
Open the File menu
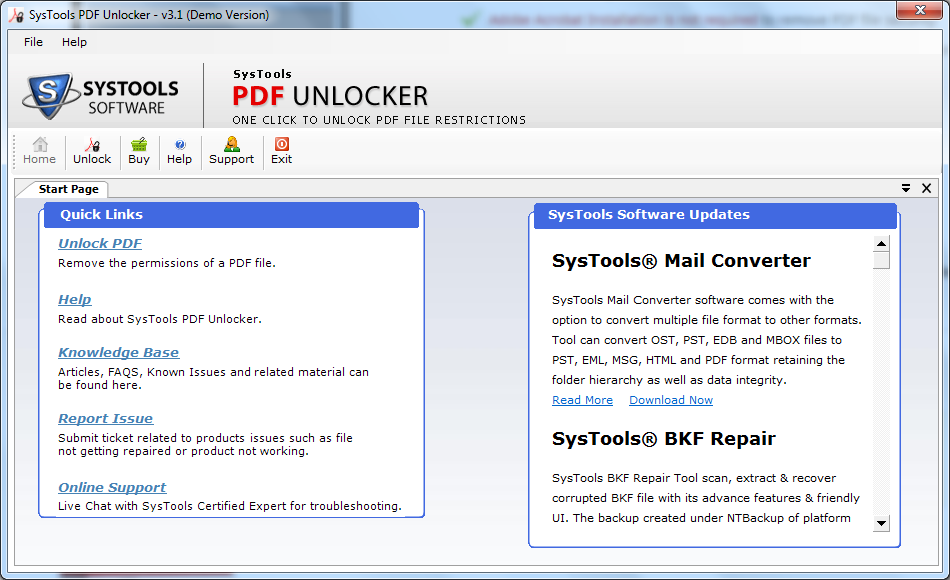[x=33, y=42]
